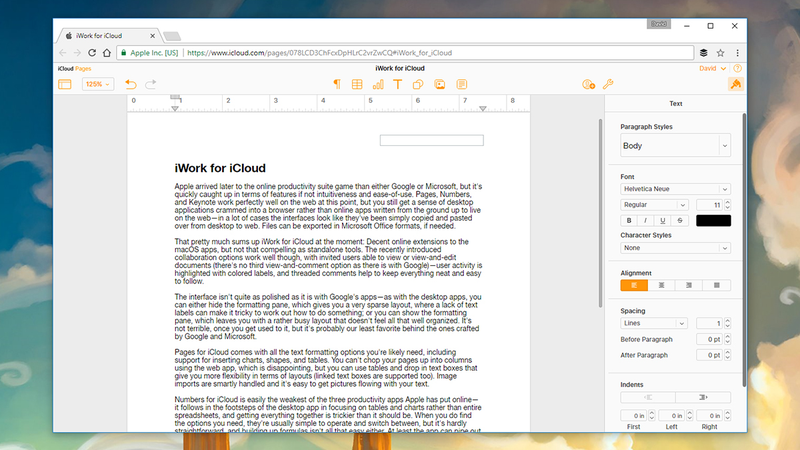Insert a chart using the bar chart icon

point(378,84)
